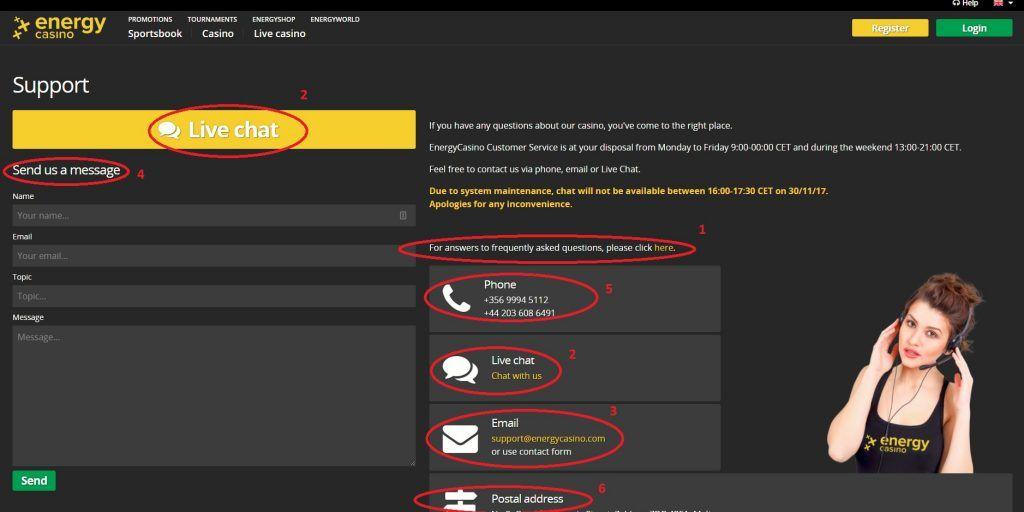Submit the form with Send button
Screen dimensions: 1024x512
(x=34, y=481)
